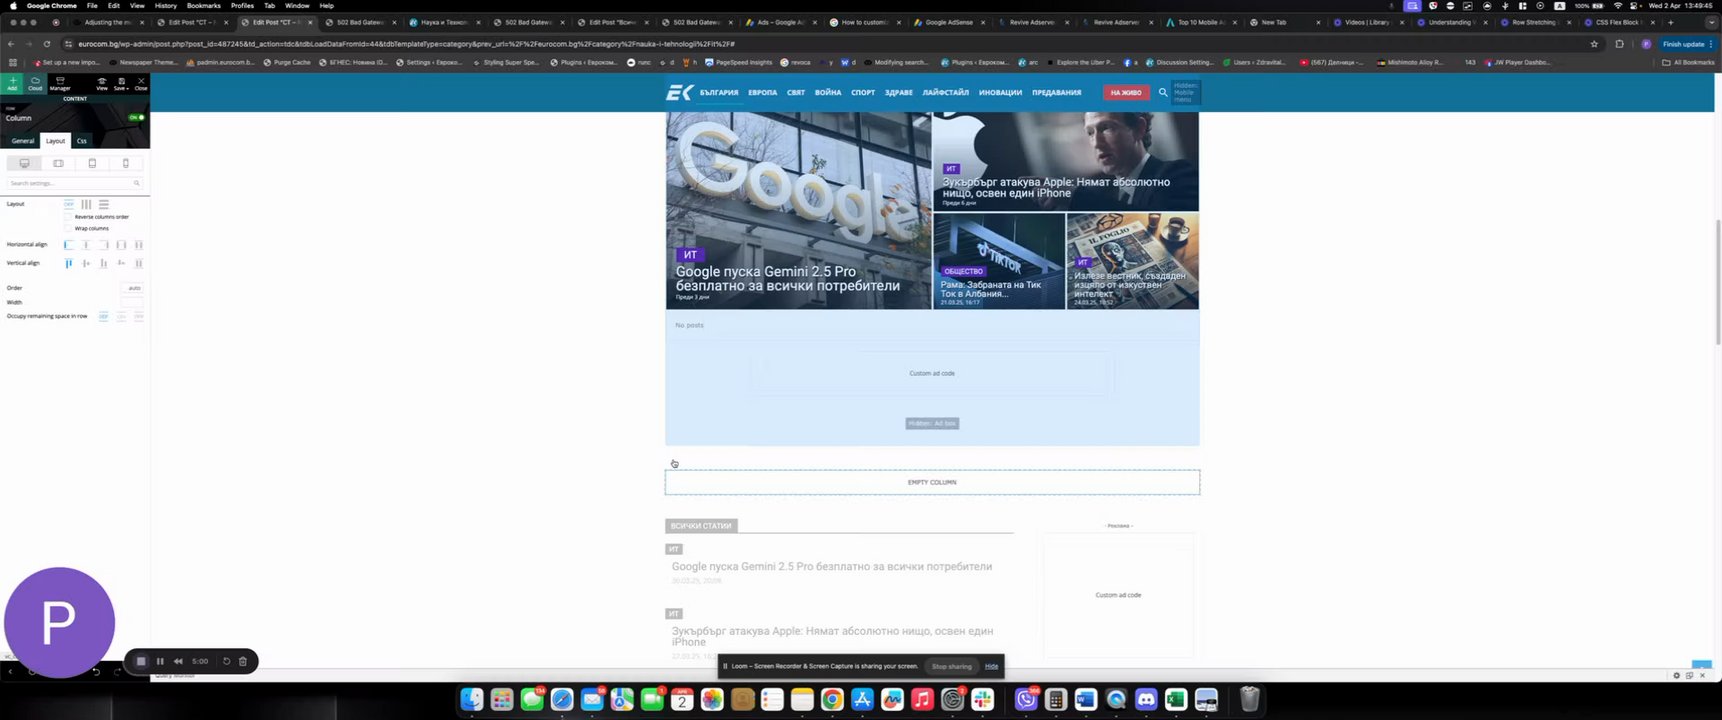Click the Width input field
The height and width of the screenshot is (720, 1722).
coord(132,302)
